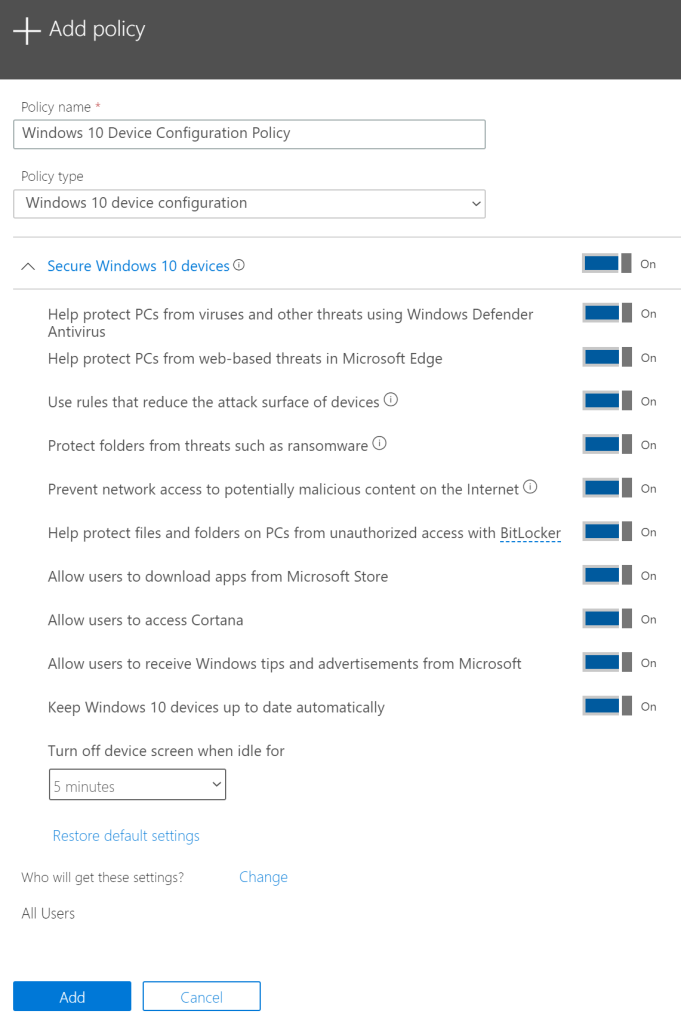Click Restore default settings link

point(126,836)
